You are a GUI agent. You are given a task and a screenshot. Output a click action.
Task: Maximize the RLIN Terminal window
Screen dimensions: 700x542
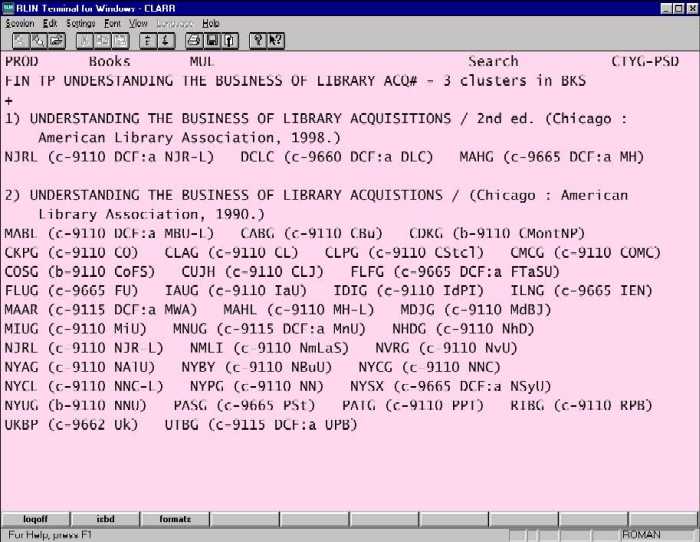pos(678,8)
